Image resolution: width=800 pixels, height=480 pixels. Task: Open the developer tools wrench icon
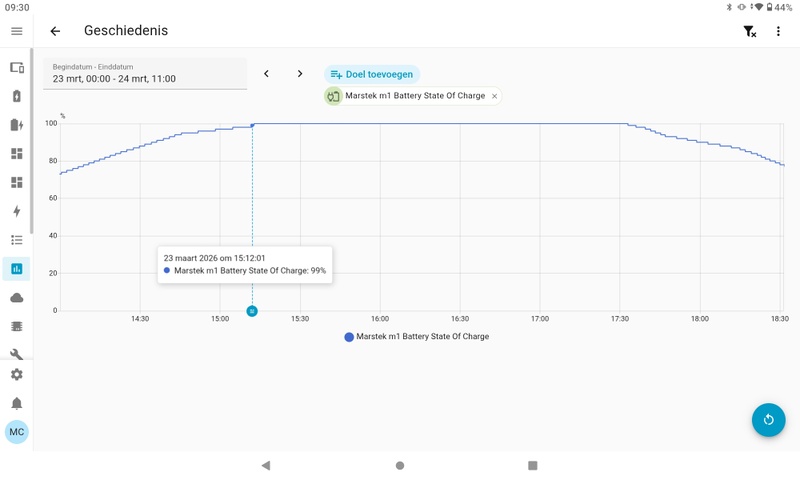17,354
